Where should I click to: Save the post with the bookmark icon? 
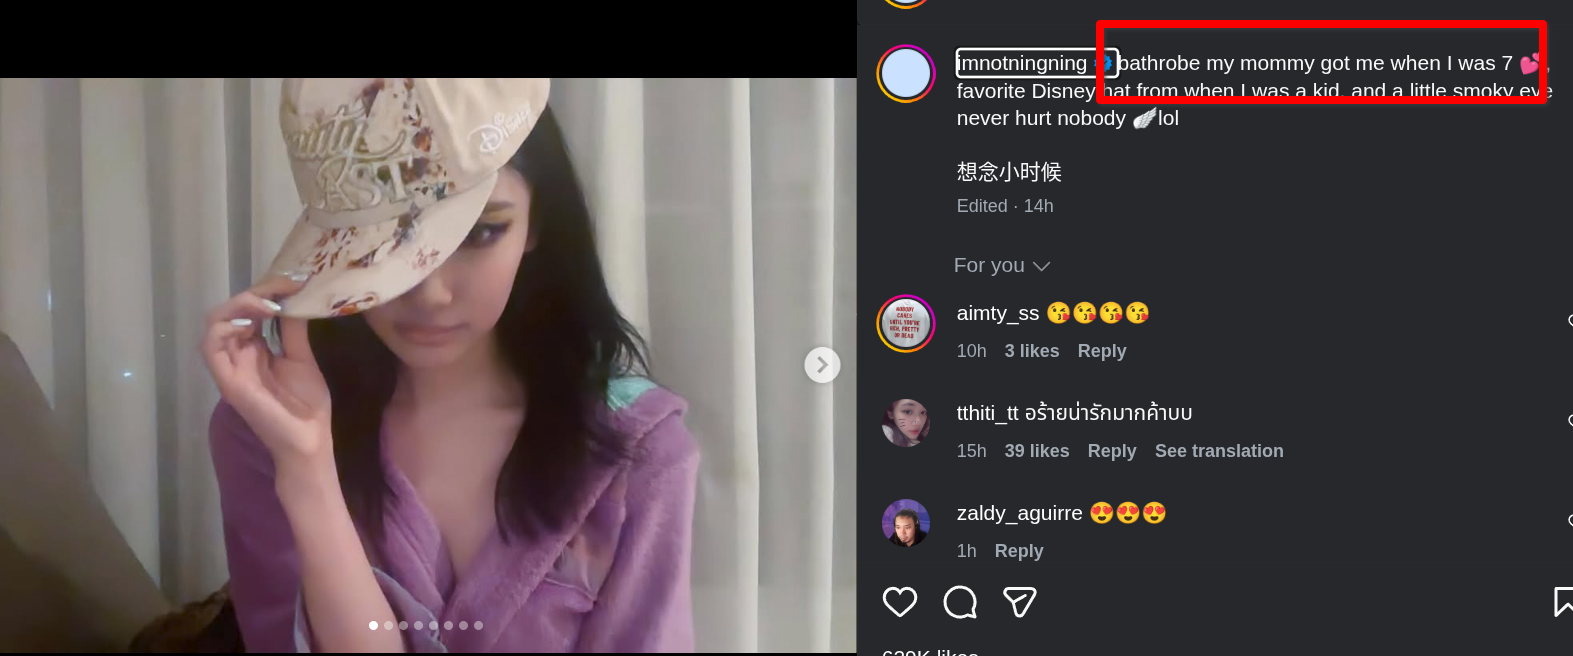(1563, 602)
